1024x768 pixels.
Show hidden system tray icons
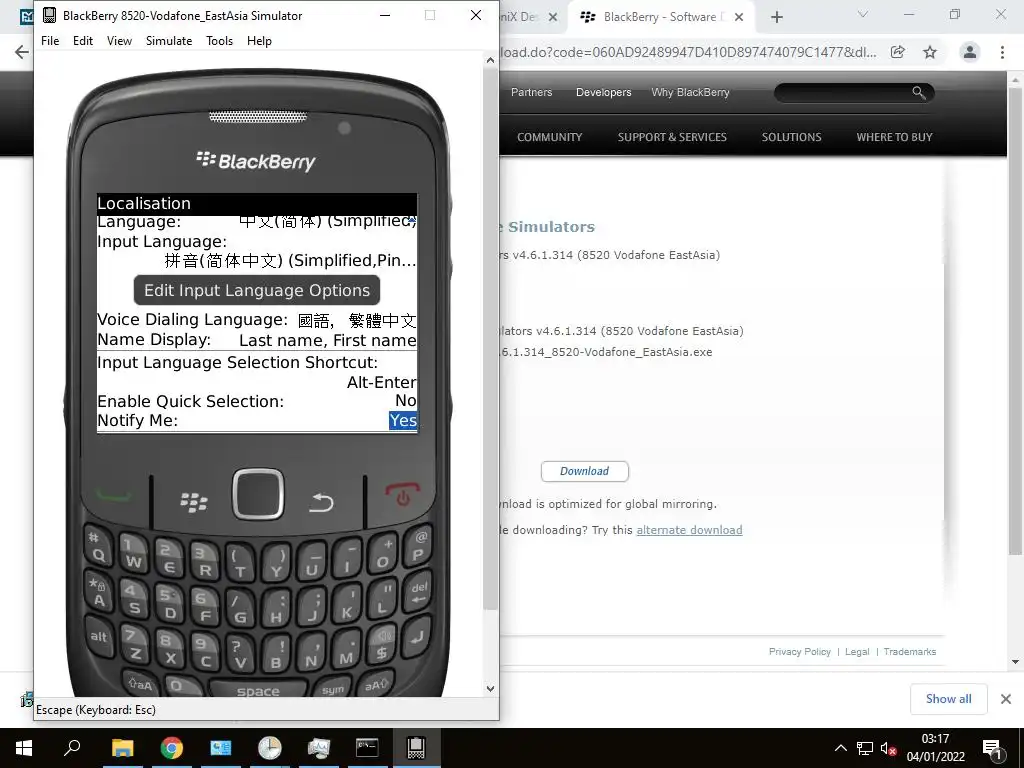841,748
